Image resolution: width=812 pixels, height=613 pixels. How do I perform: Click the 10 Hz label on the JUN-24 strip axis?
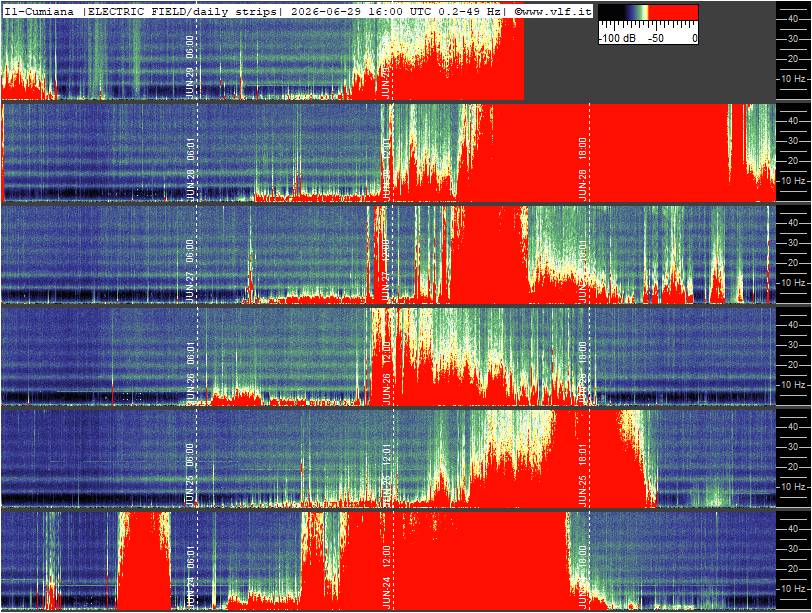[x=795, y=589]
